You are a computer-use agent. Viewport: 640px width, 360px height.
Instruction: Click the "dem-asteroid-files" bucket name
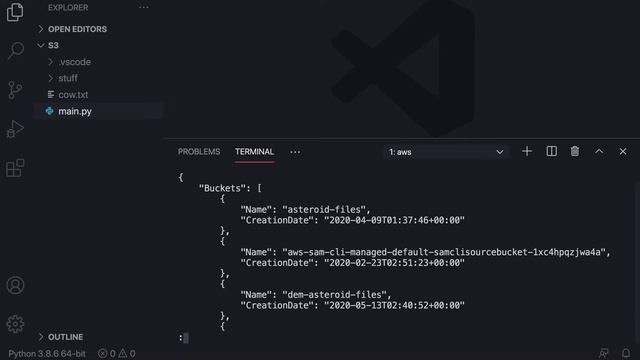click(335, 295)
